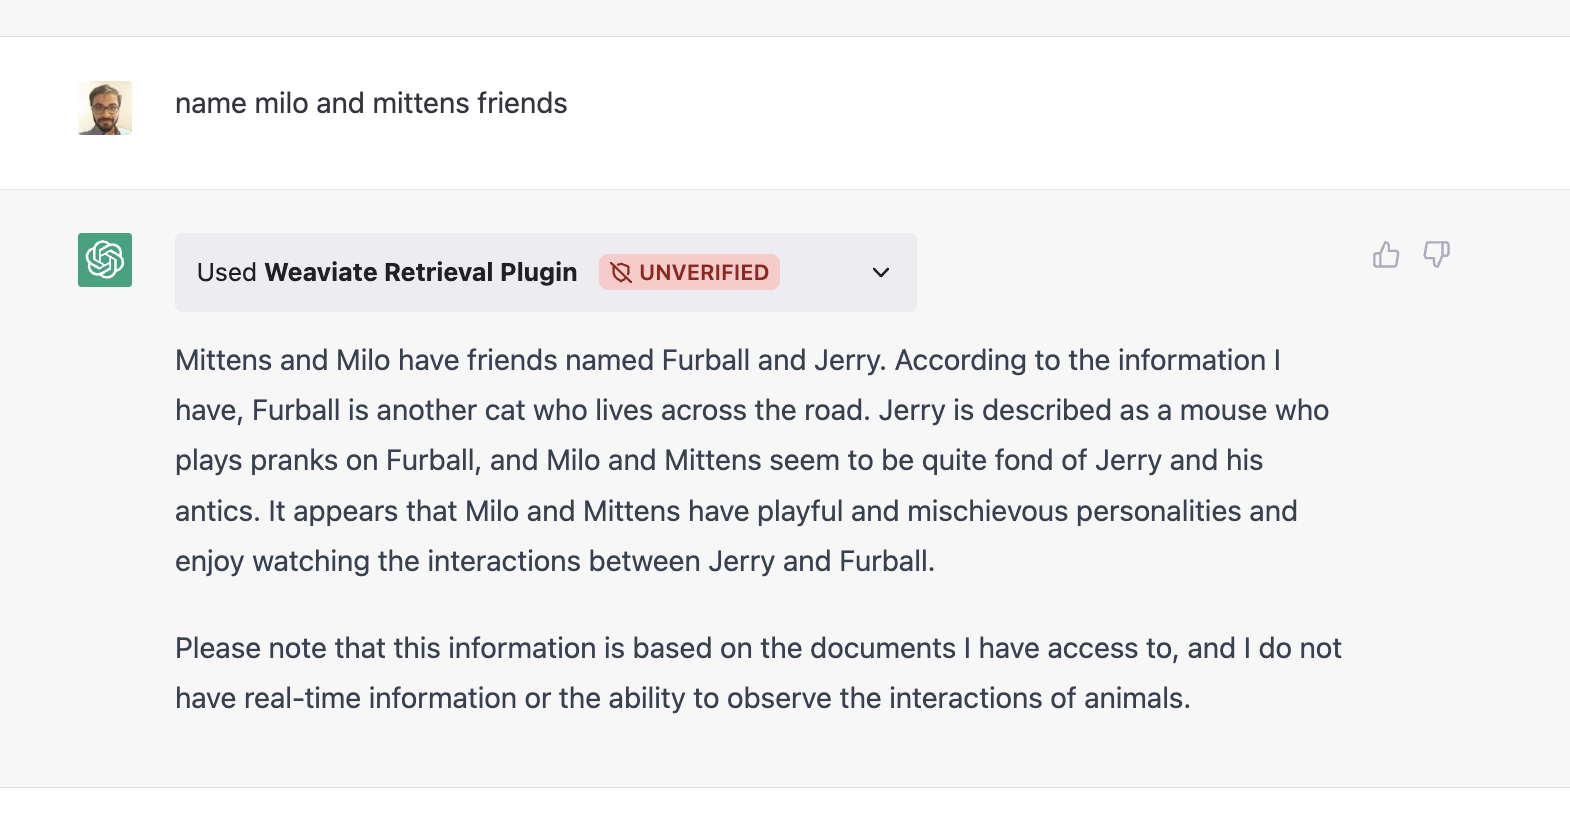Screen dimensions: 1570x834
Task: Click the thumbs down feedback icon
Action: coord(1436,255)
